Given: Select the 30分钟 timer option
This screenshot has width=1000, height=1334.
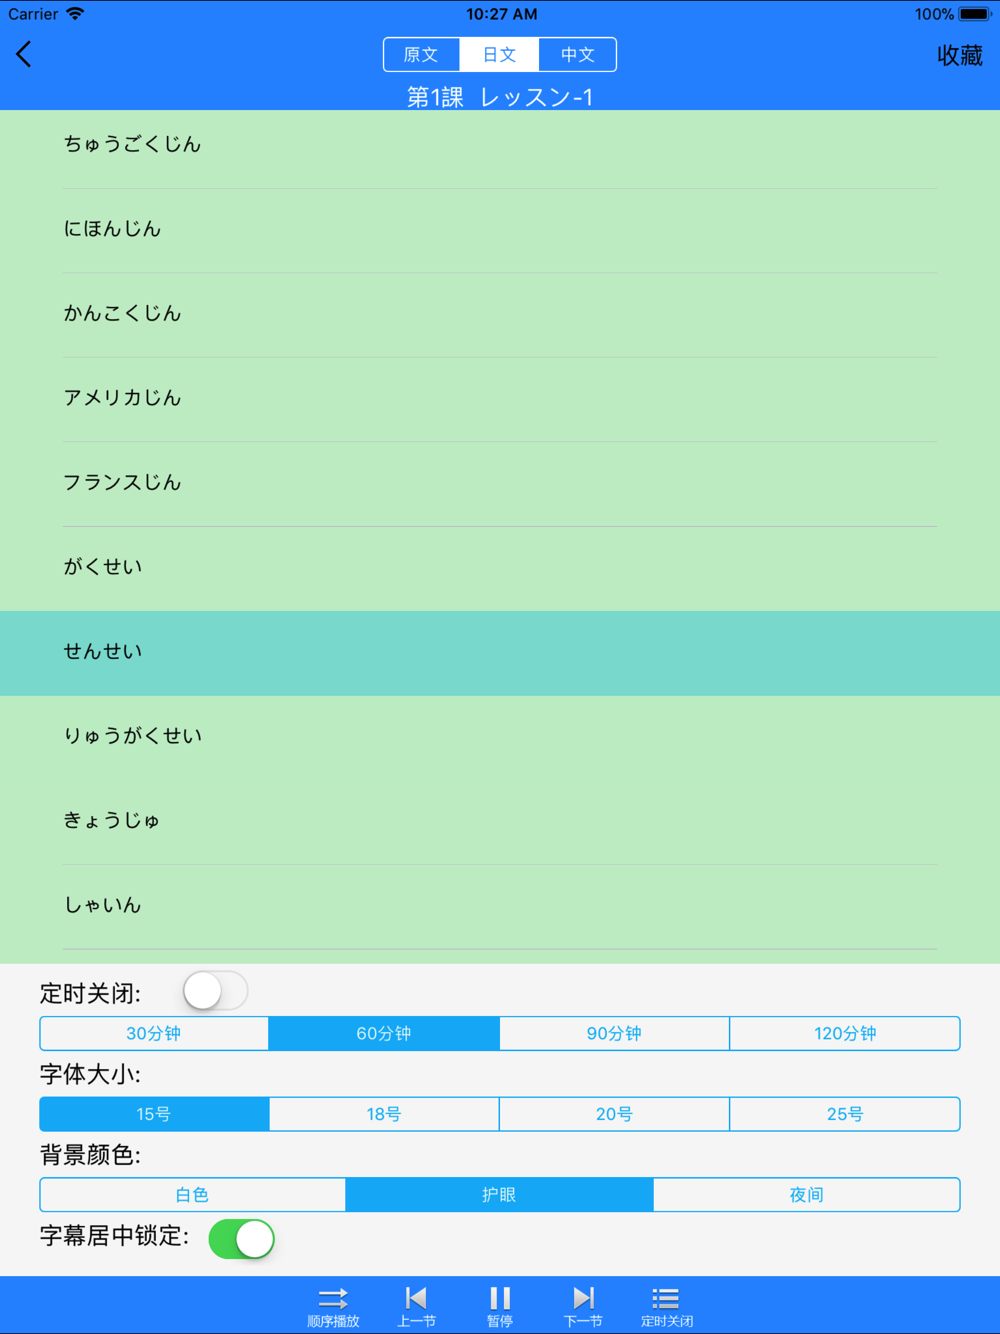Looking at the screenshot, I should [x=154, y=1033].
